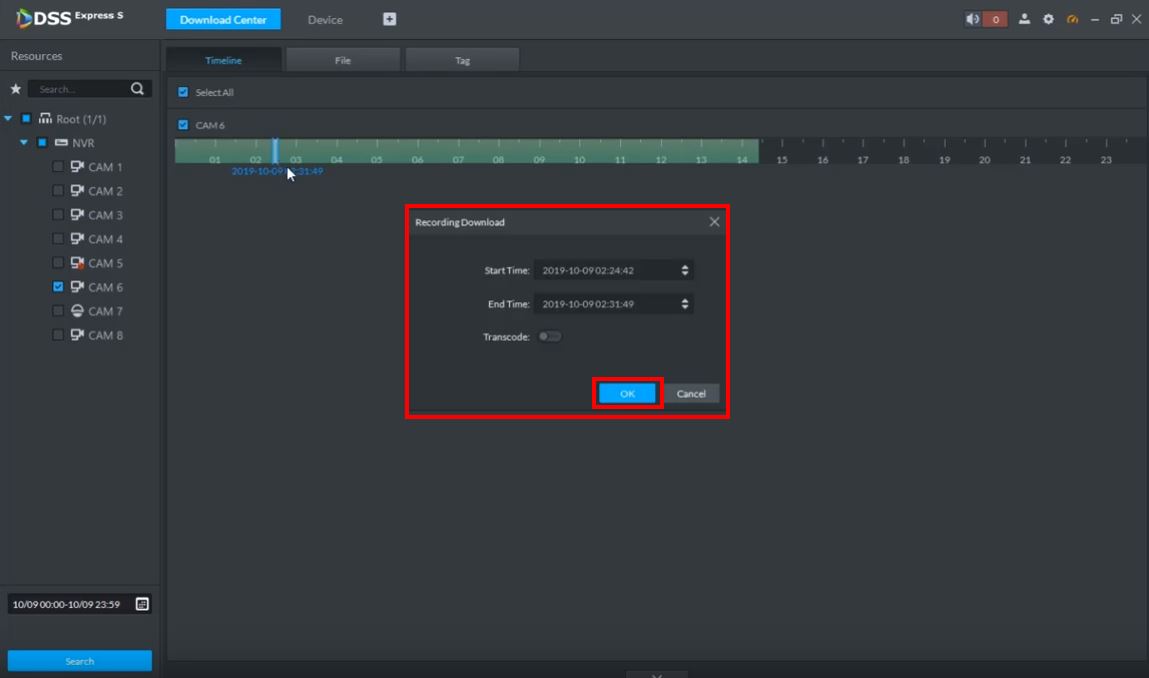This screenshot has width=1149, height=678.
Task: Confirm download with OK button
Action: pyautogui.click(x=627, y=394)
